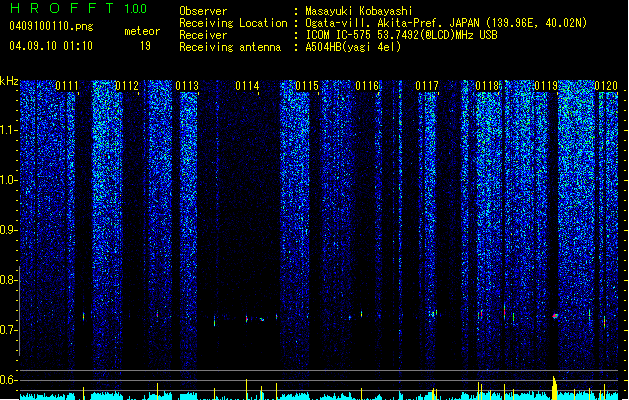
Task: Click the ICOM IC-575 receiver text
Action: 401,35
